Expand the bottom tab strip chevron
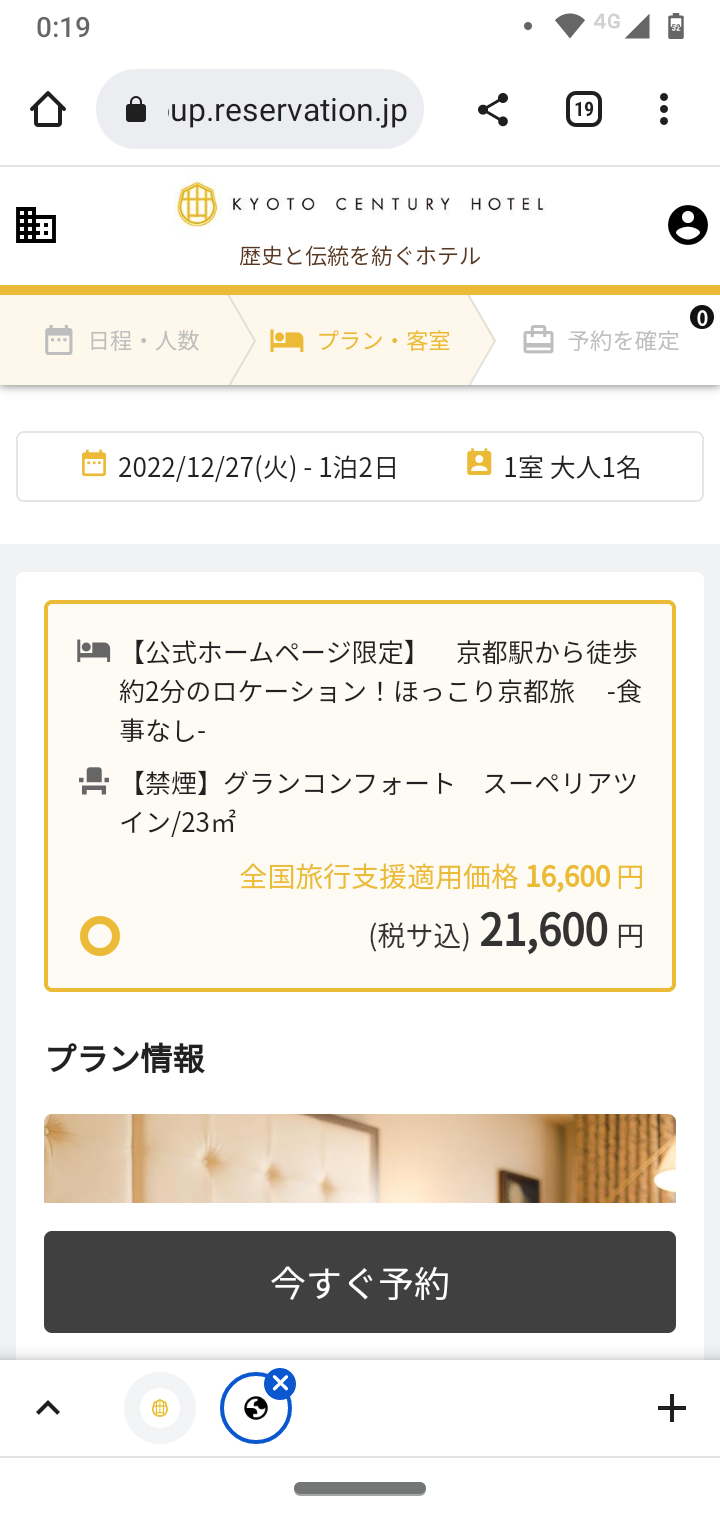 [x=48, y=1408]
